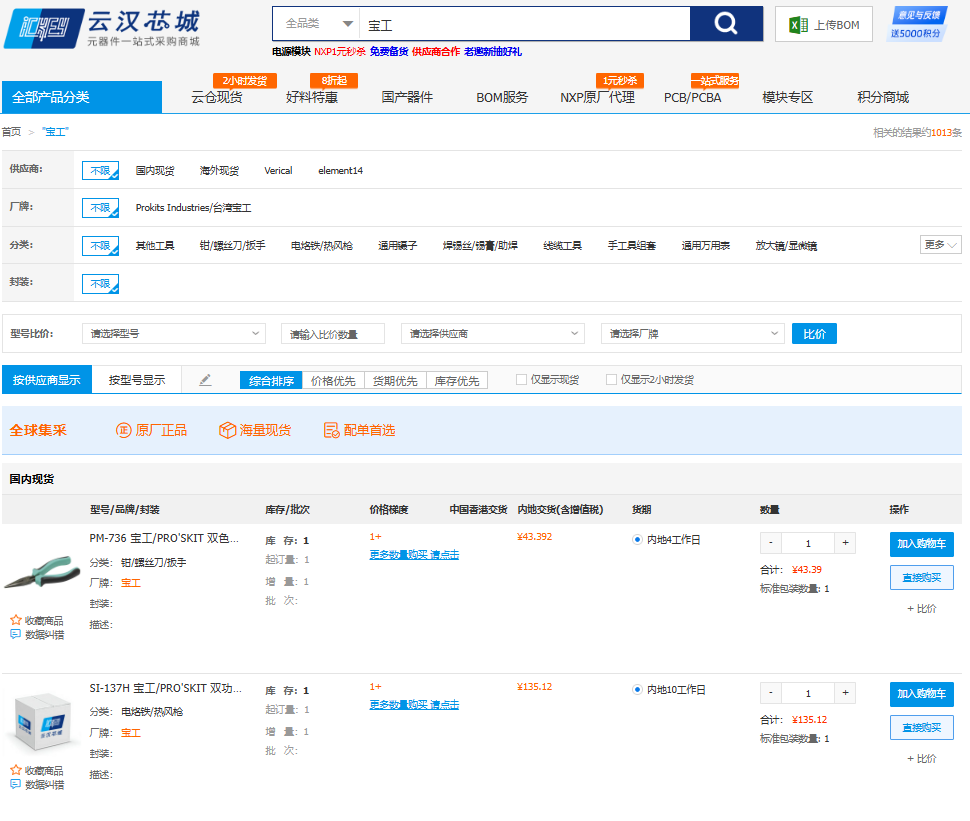Toggle the 仅显示现货 checkbox
Image resolution: width=970 pixels, height=821 pixels.
[x=521, y=380]
